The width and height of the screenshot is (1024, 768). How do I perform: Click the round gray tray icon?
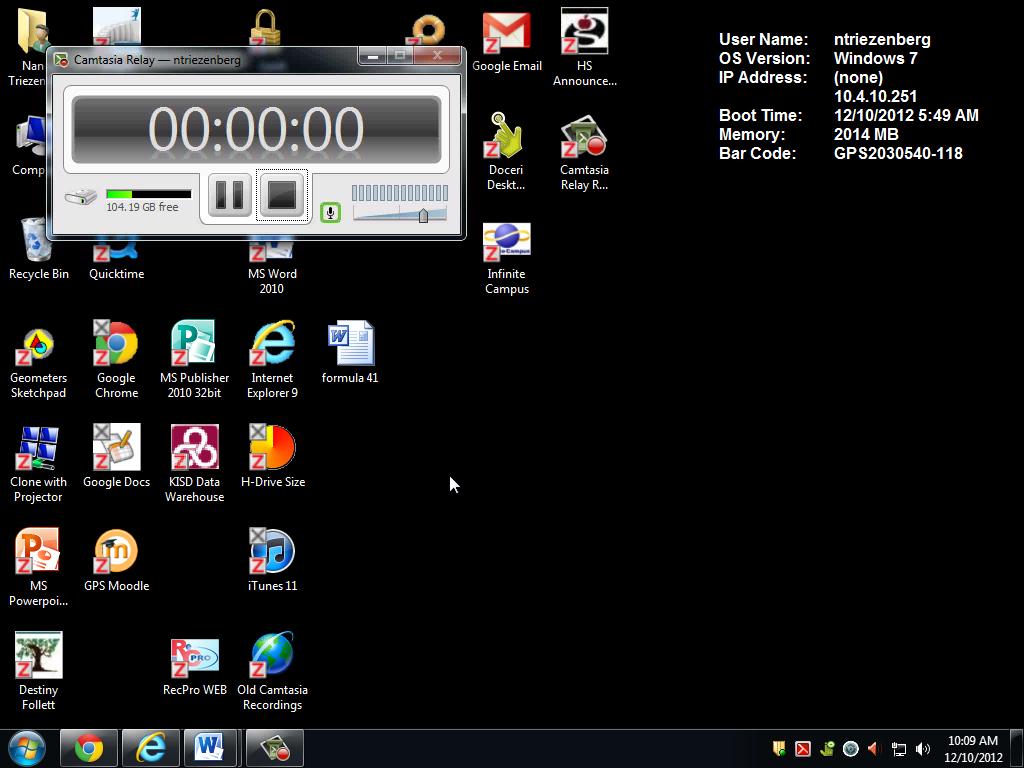pyautogui.click(x=850, y=748)
